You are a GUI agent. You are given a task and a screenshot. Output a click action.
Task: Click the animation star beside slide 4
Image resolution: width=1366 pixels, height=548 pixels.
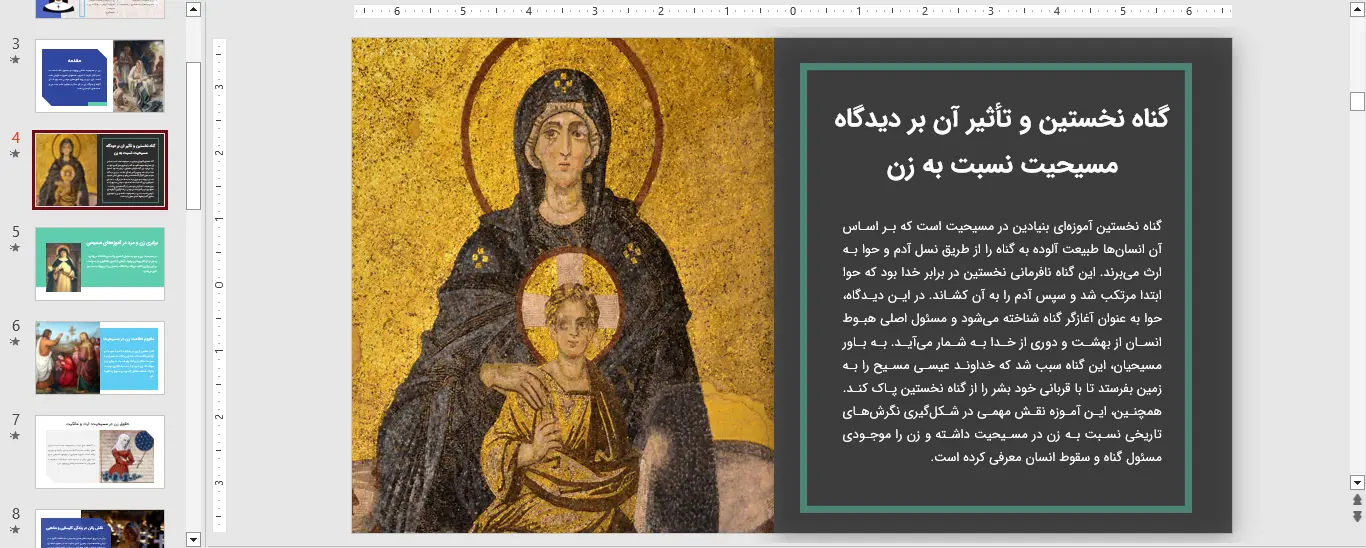tap(15, 154)
